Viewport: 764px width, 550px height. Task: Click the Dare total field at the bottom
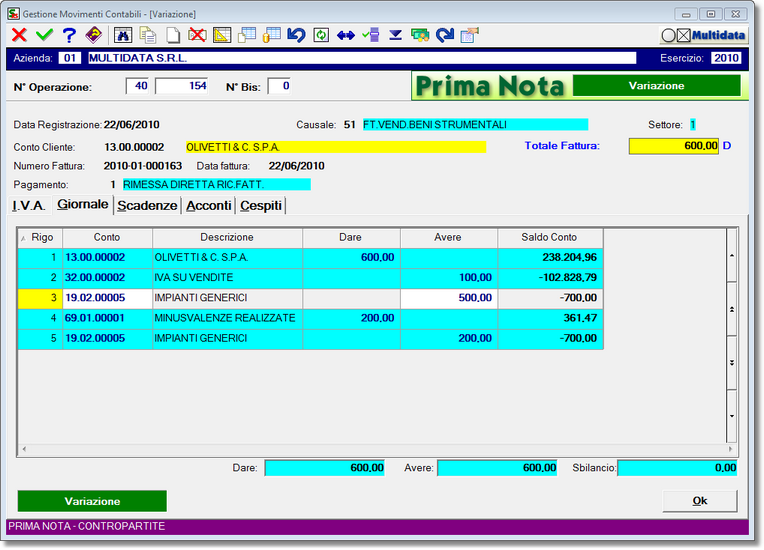pyautogui.click(x=325, y=468)
